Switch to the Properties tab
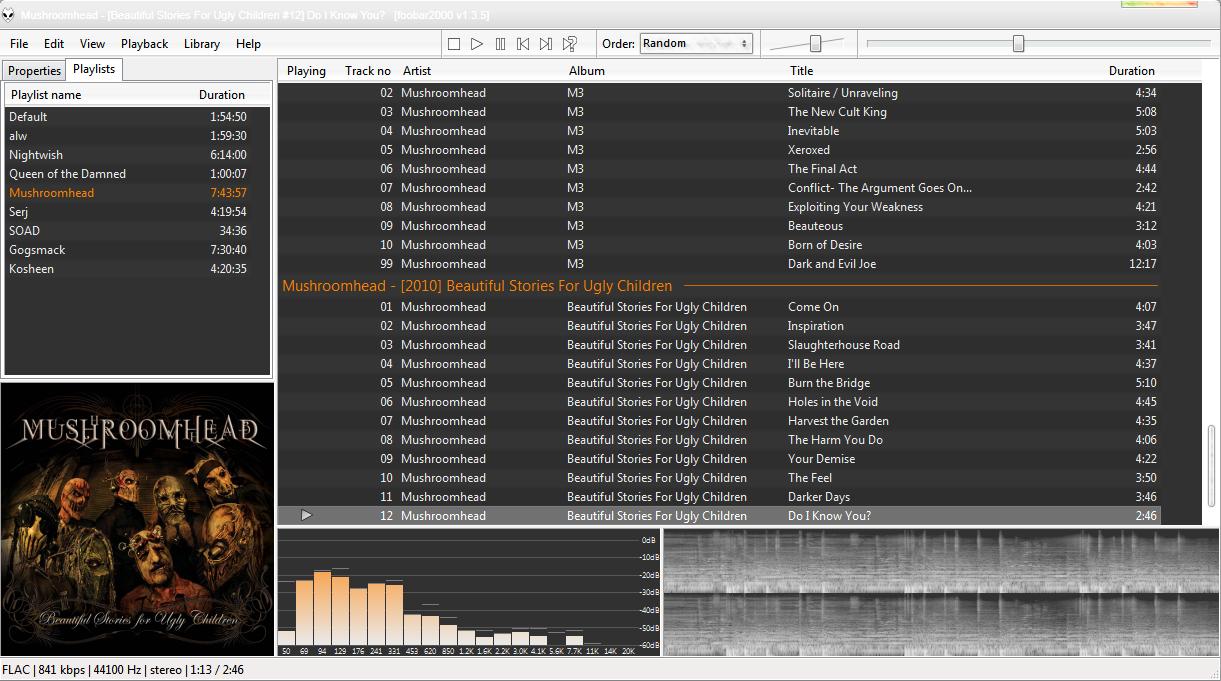 (34, 71)
